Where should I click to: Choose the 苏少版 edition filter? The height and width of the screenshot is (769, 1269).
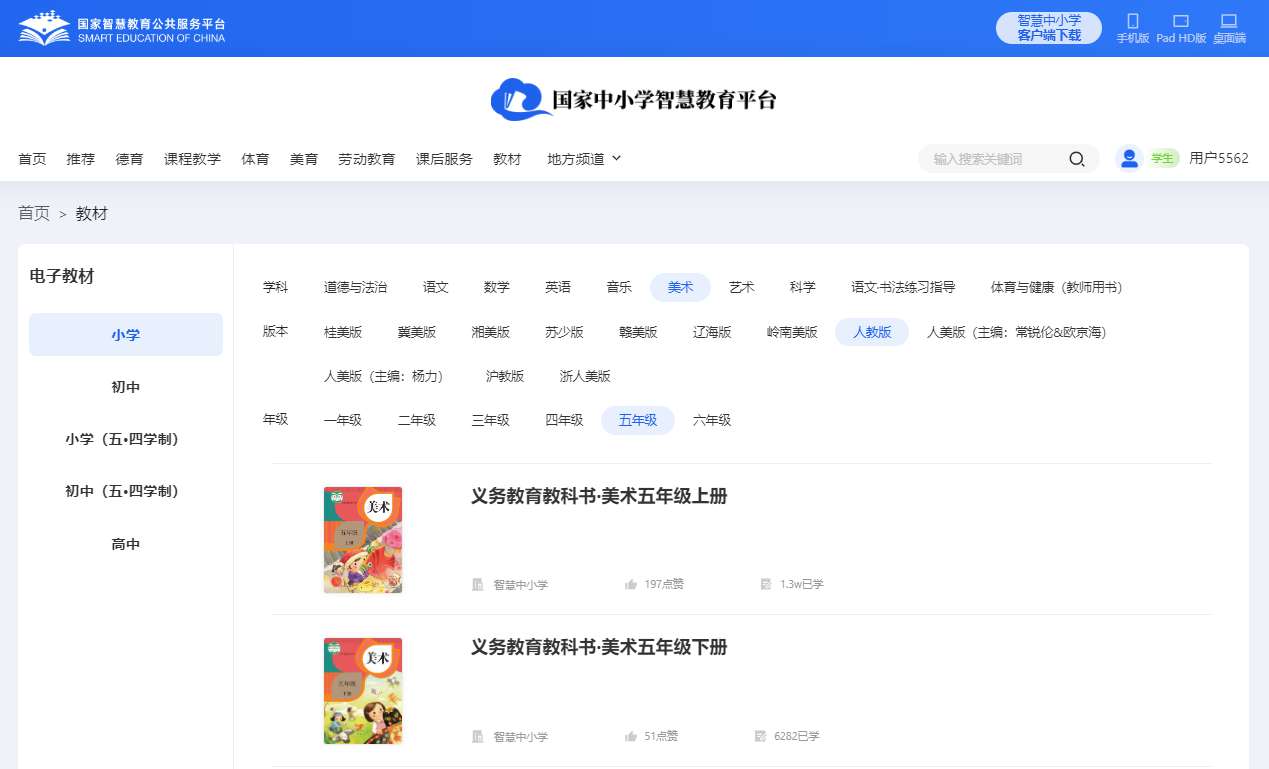click(x=564, y=332)
